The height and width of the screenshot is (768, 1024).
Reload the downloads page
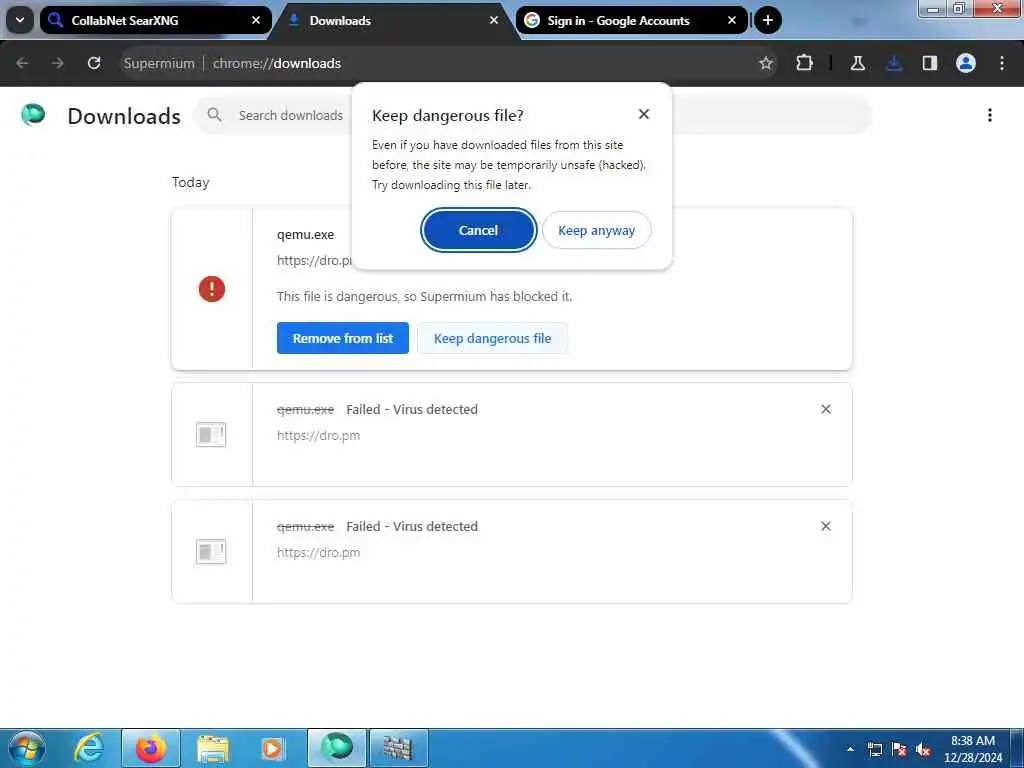(94, 63)
